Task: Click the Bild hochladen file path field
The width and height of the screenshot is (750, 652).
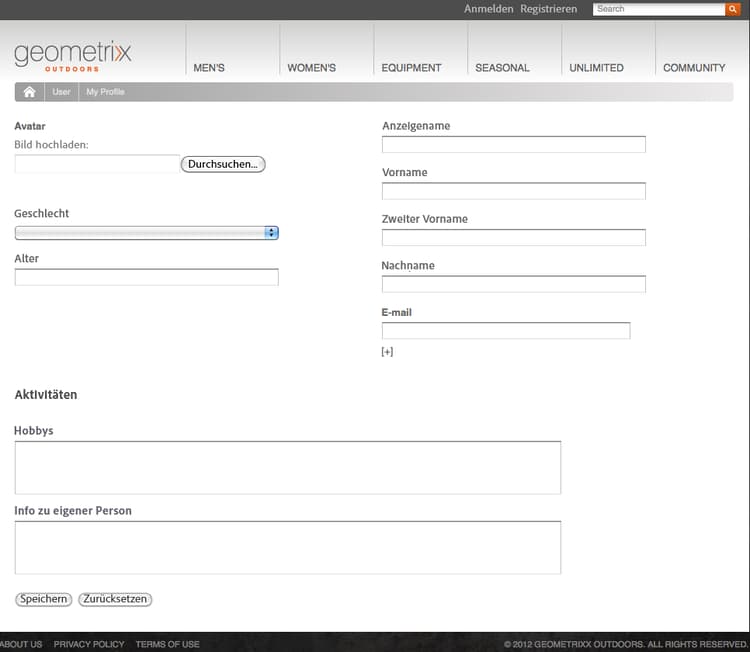Action: click(97, 164)
